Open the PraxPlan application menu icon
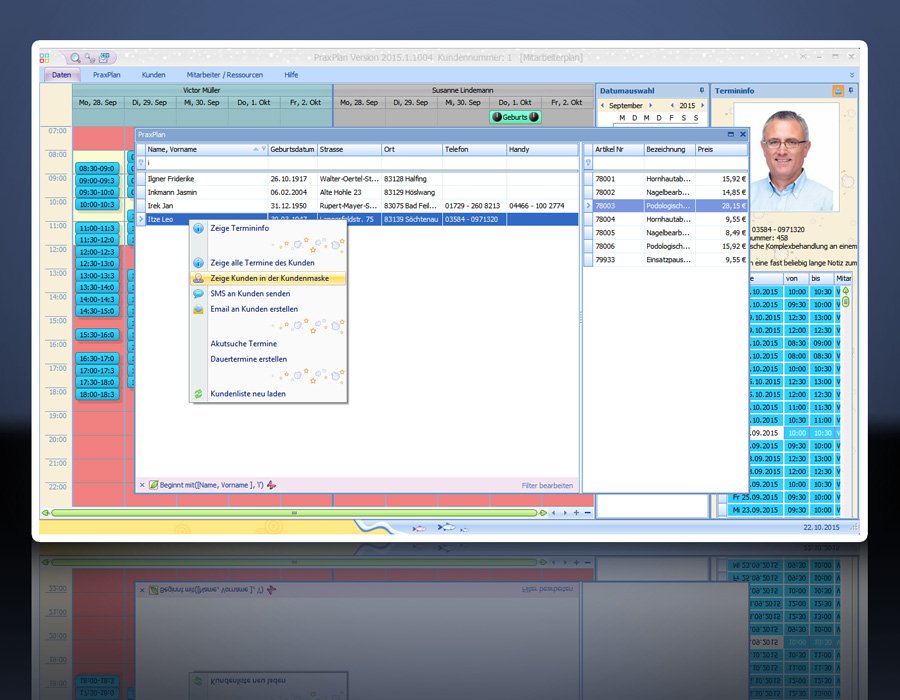The image size is (900, 700). point(45,57)
